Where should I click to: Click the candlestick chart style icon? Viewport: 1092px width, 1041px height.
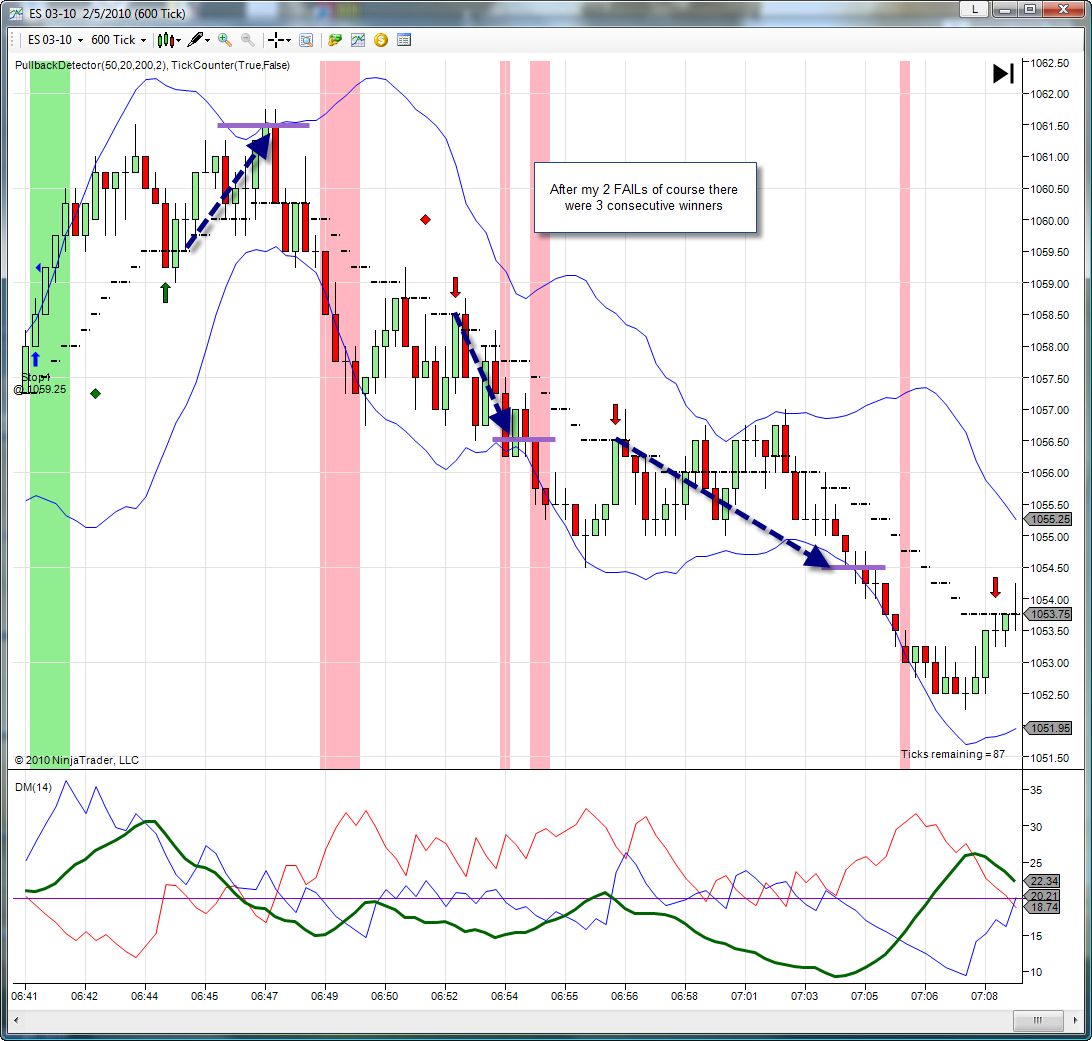point(164,40)
